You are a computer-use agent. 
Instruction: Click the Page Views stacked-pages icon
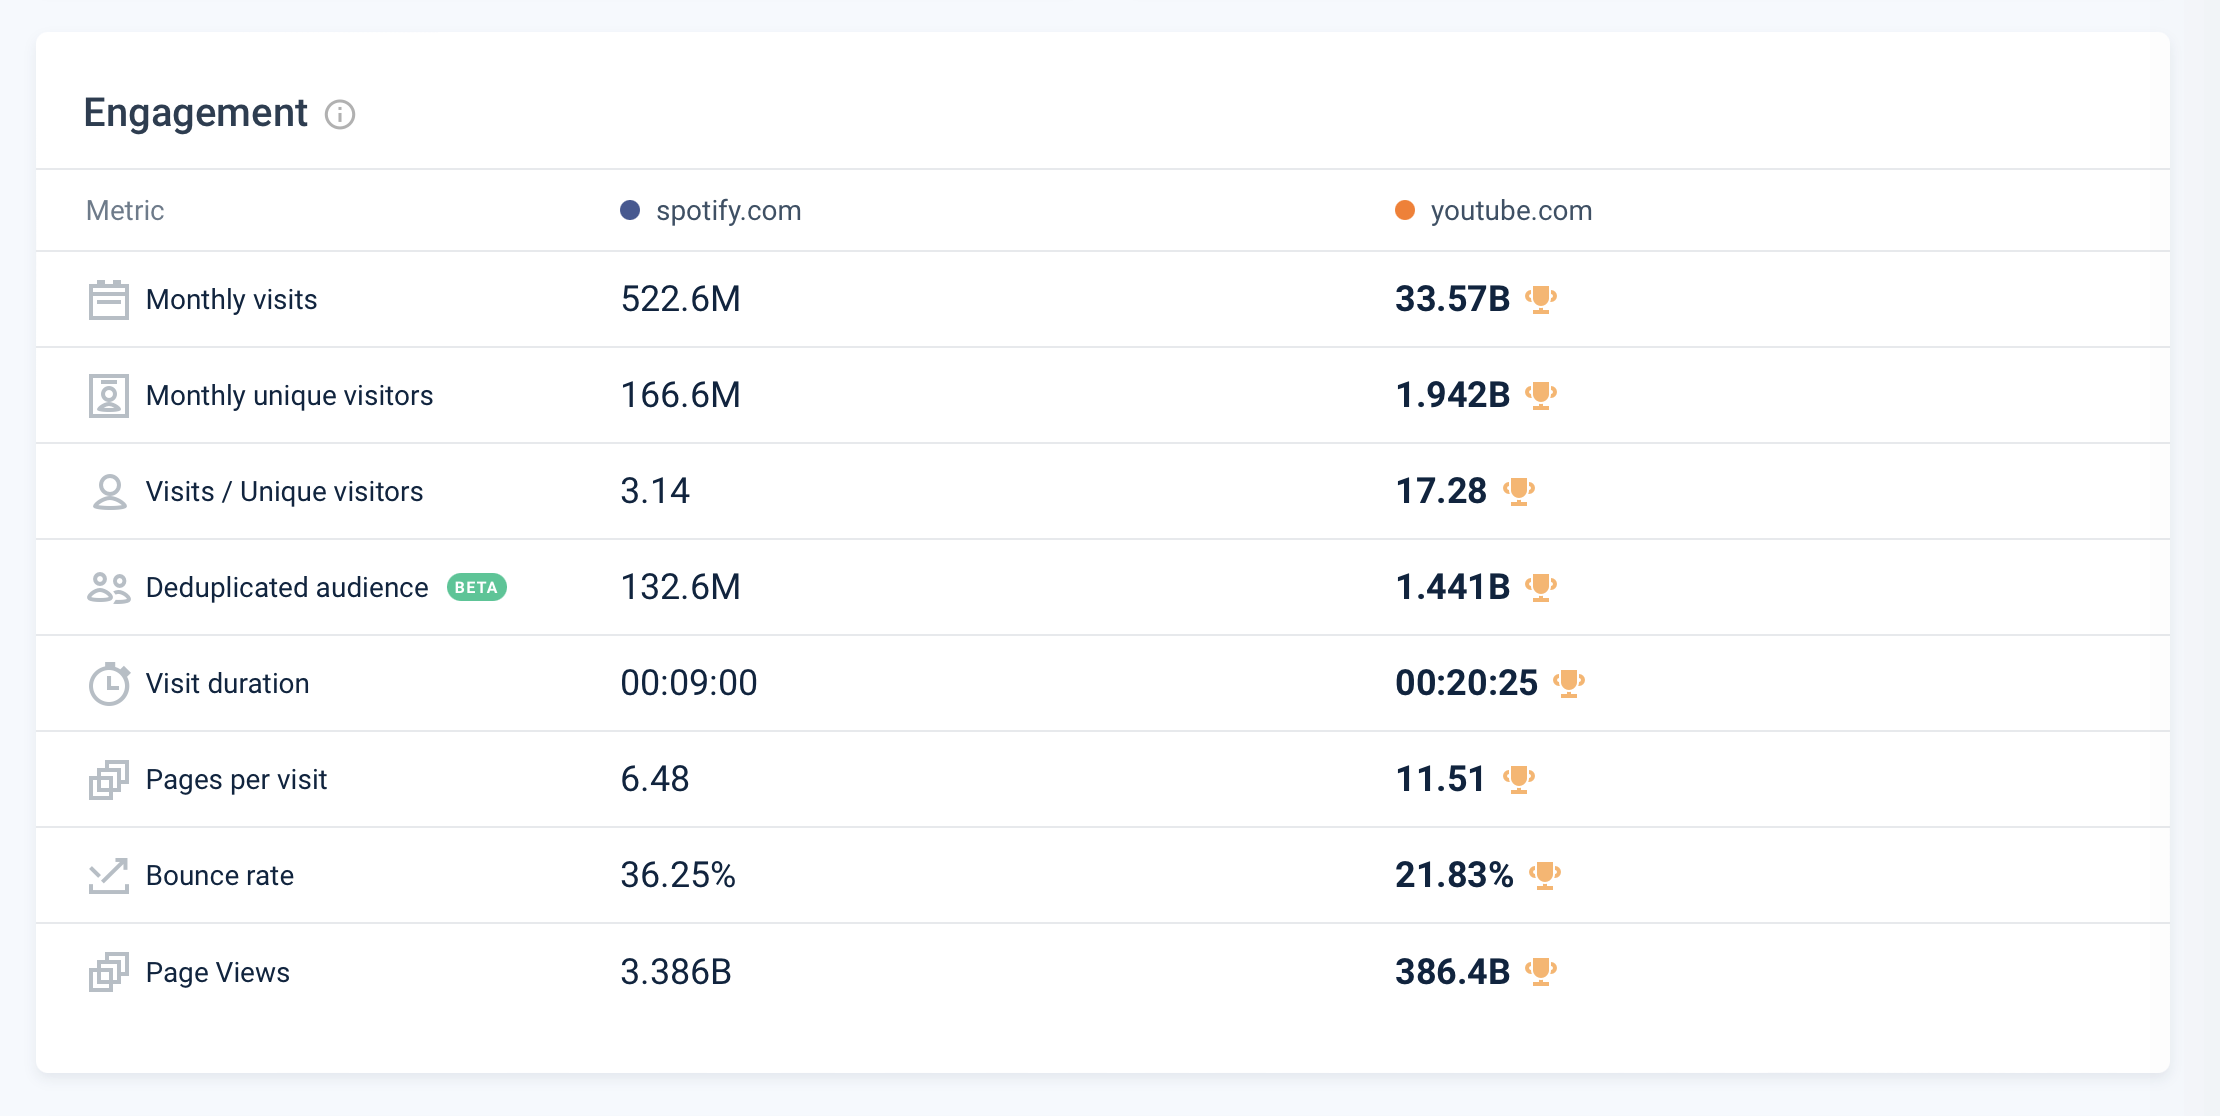(108, 972)
